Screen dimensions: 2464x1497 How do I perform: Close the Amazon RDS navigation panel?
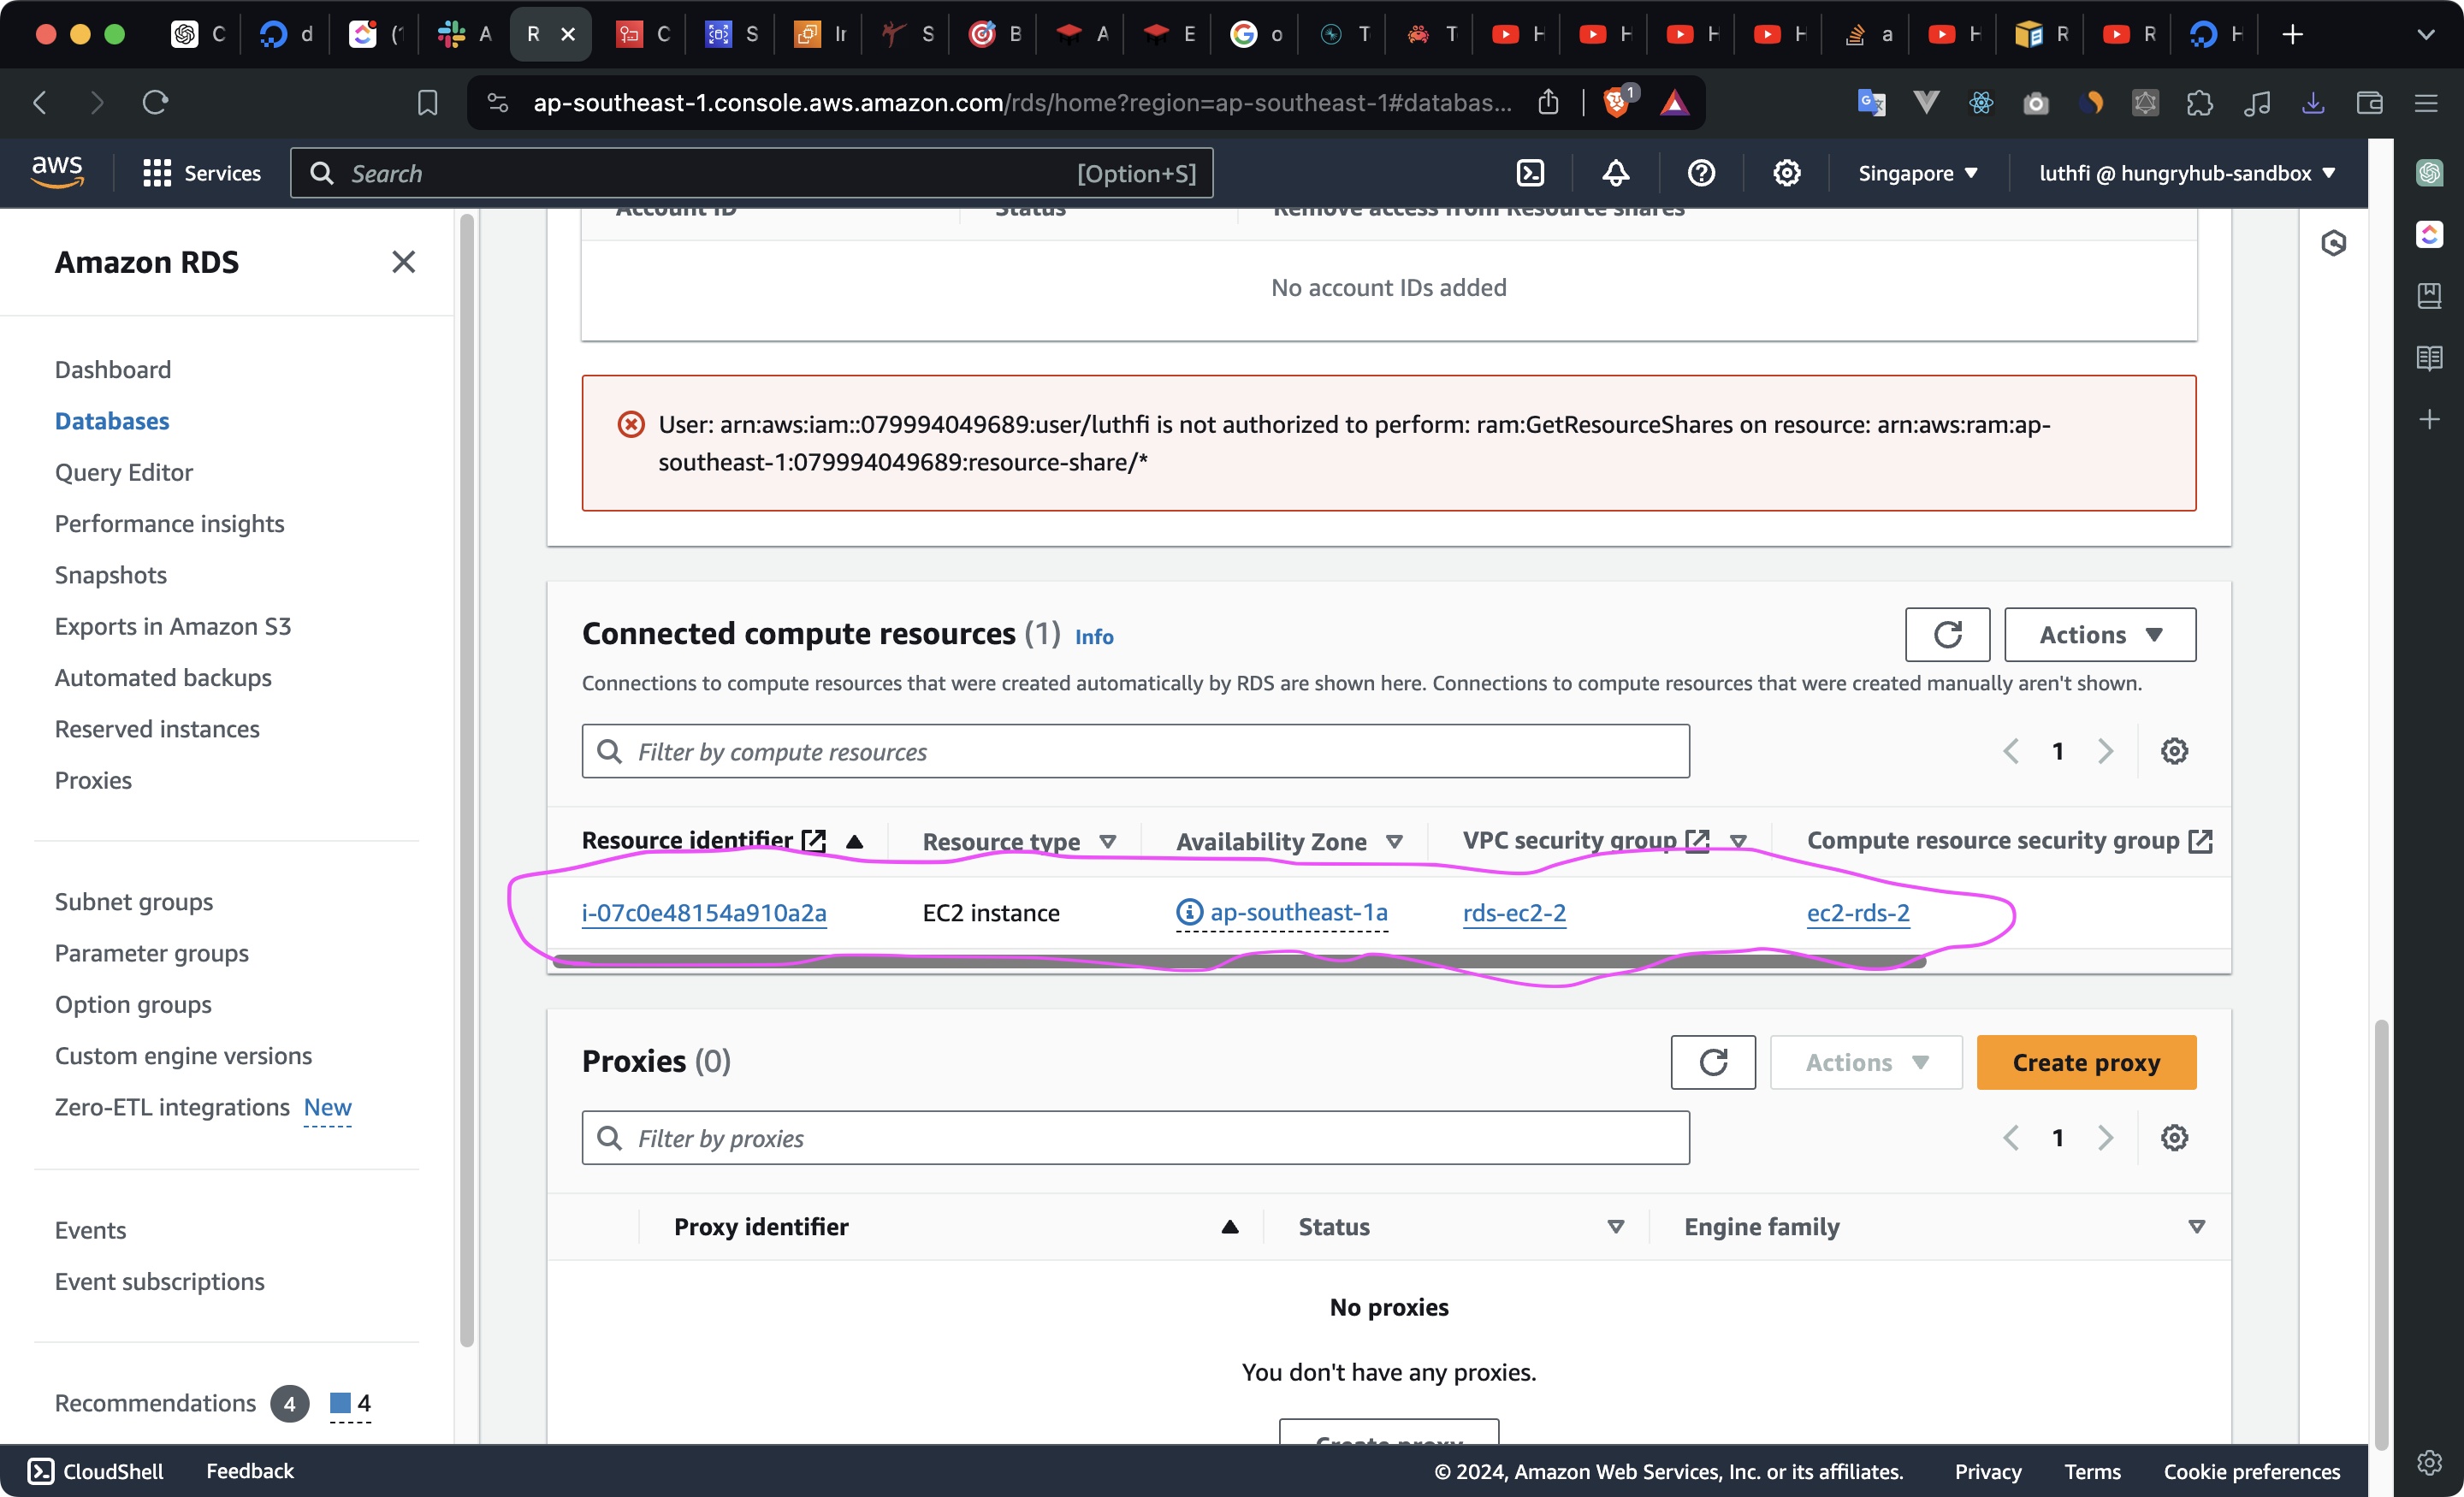click(403, 262)
